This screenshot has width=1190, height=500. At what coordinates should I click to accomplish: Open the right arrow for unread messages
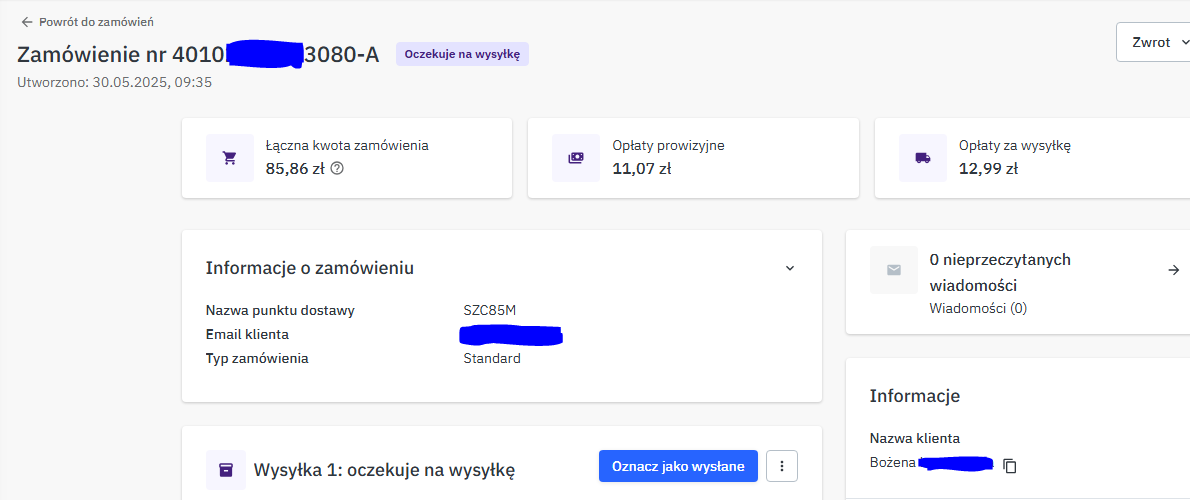pos(1174,270)
